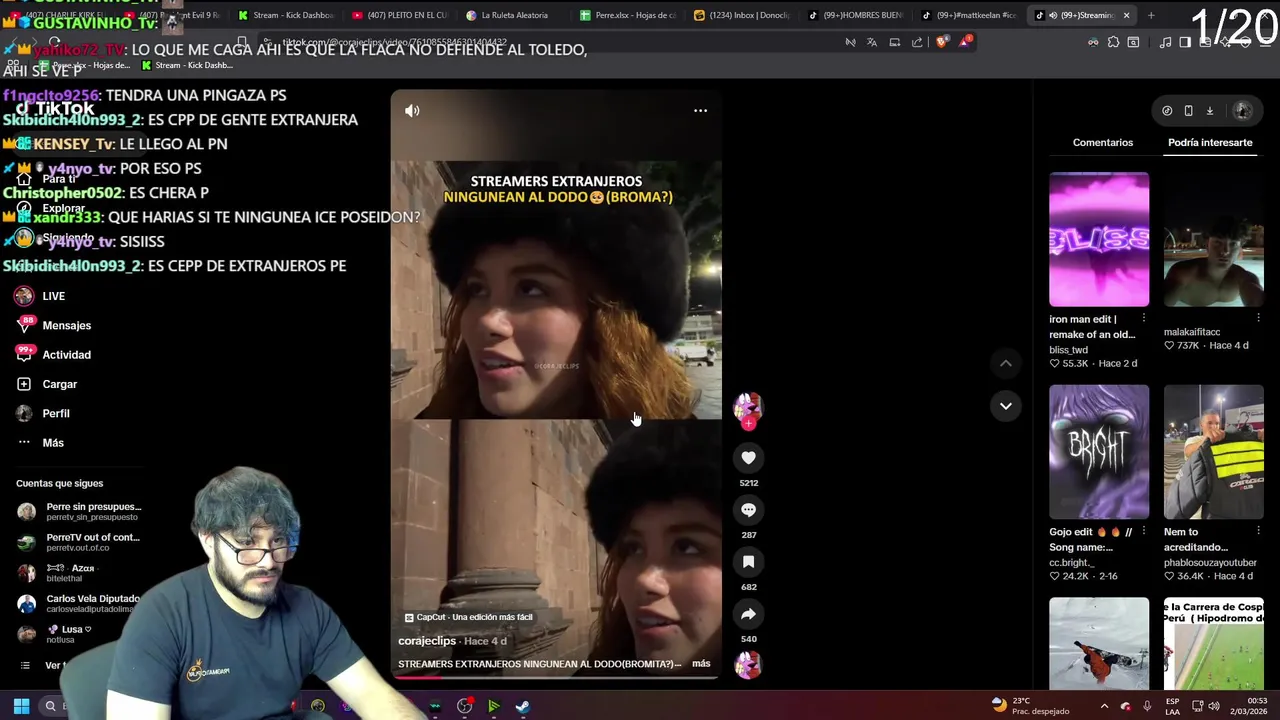
Task: Open the browser extensions puzzle icon
Action: tap(1113, 42)
